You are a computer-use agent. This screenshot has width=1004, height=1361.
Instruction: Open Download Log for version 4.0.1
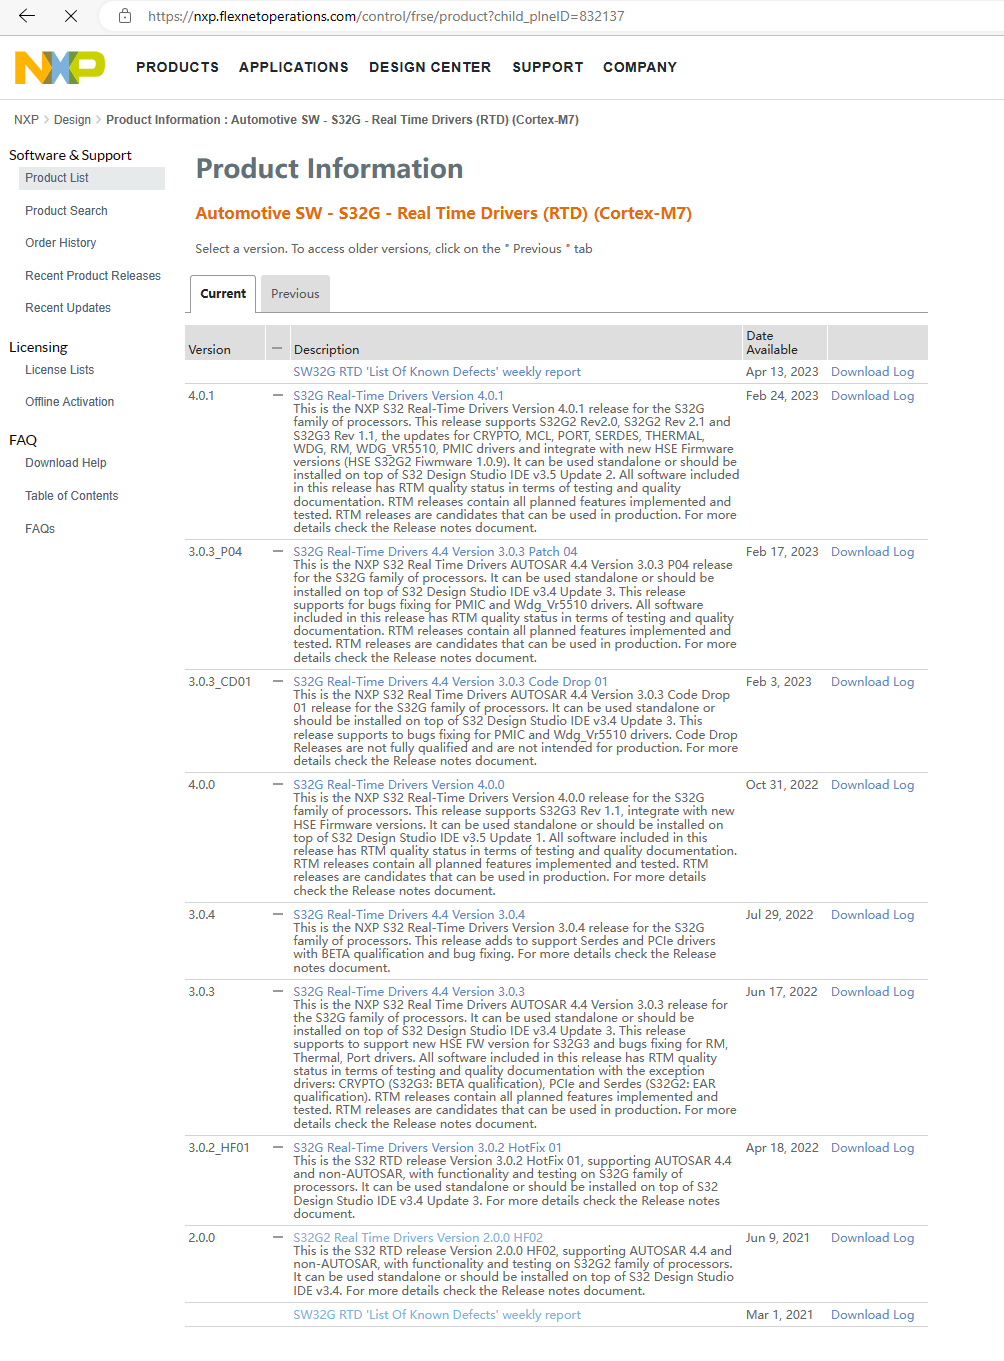872,395
